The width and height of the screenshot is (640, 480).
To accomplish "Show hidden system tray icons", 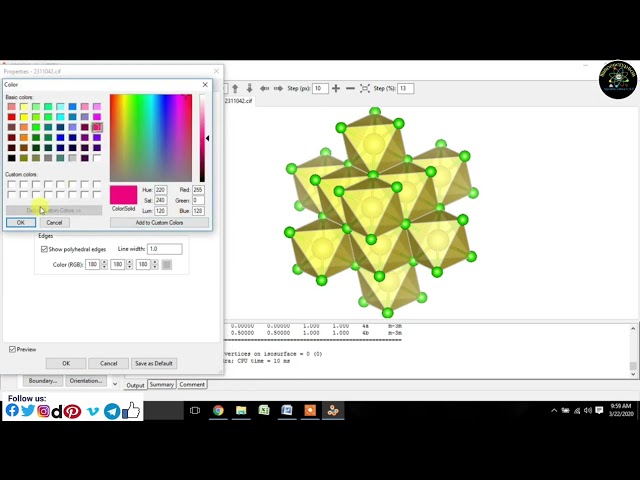I will [x=554, y=411].
